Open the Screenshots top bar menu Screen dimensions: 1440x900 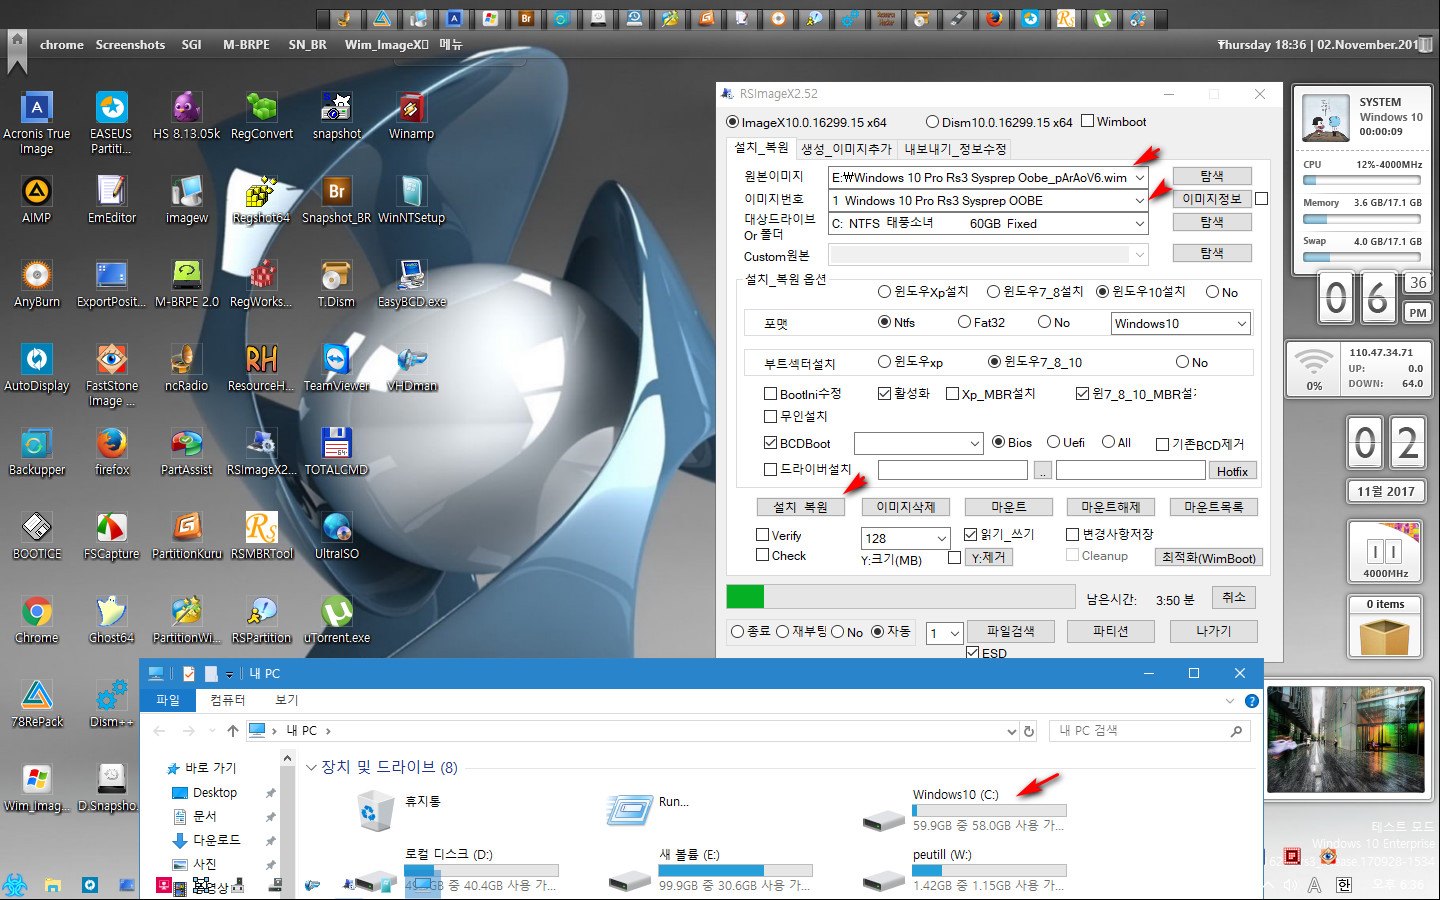click(130, 44)
